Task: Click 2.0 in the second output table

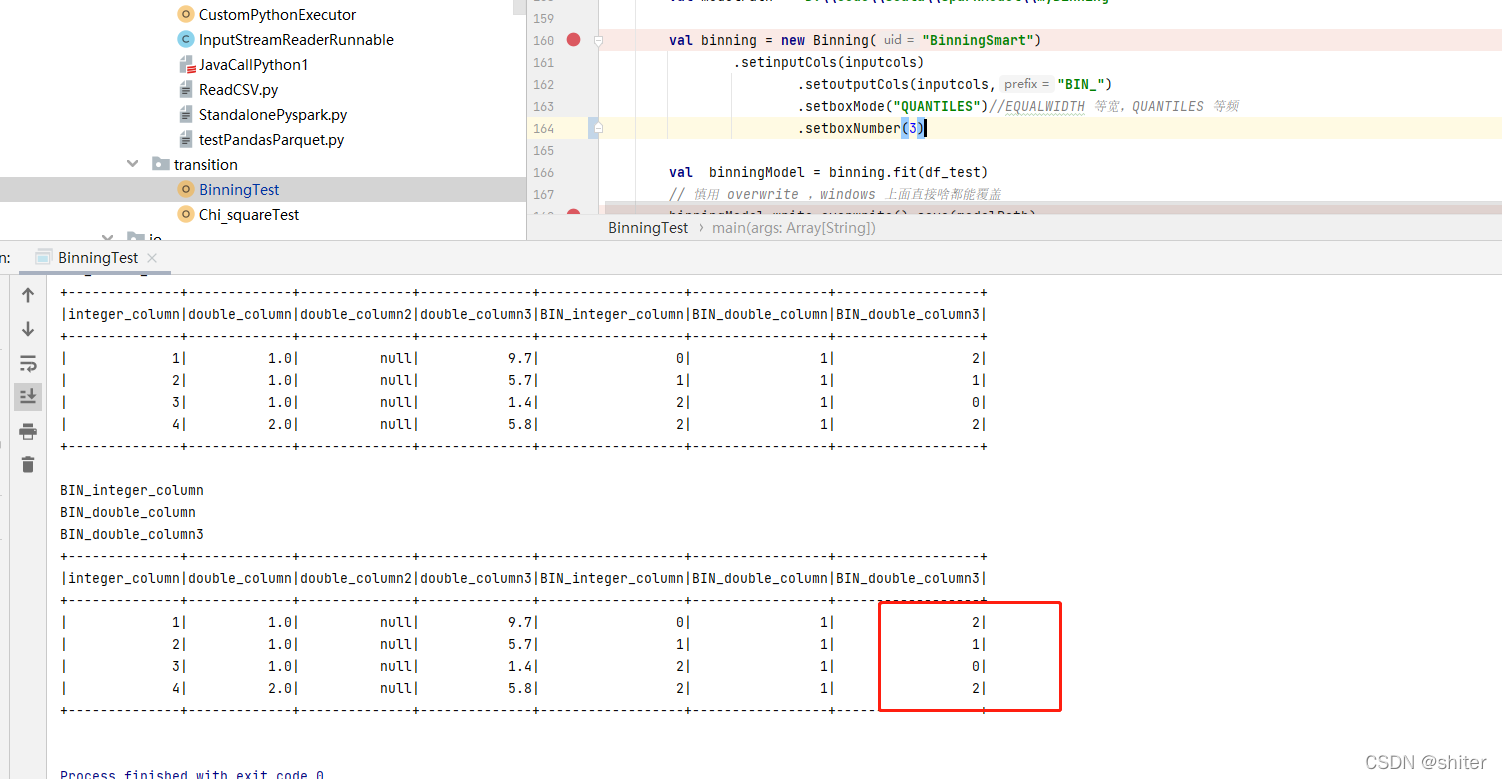Action: pos(279,688)
